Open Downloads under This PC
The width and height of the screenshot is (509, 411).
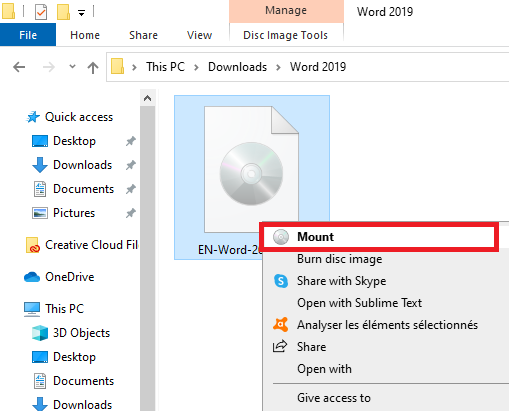coord(82,405)
